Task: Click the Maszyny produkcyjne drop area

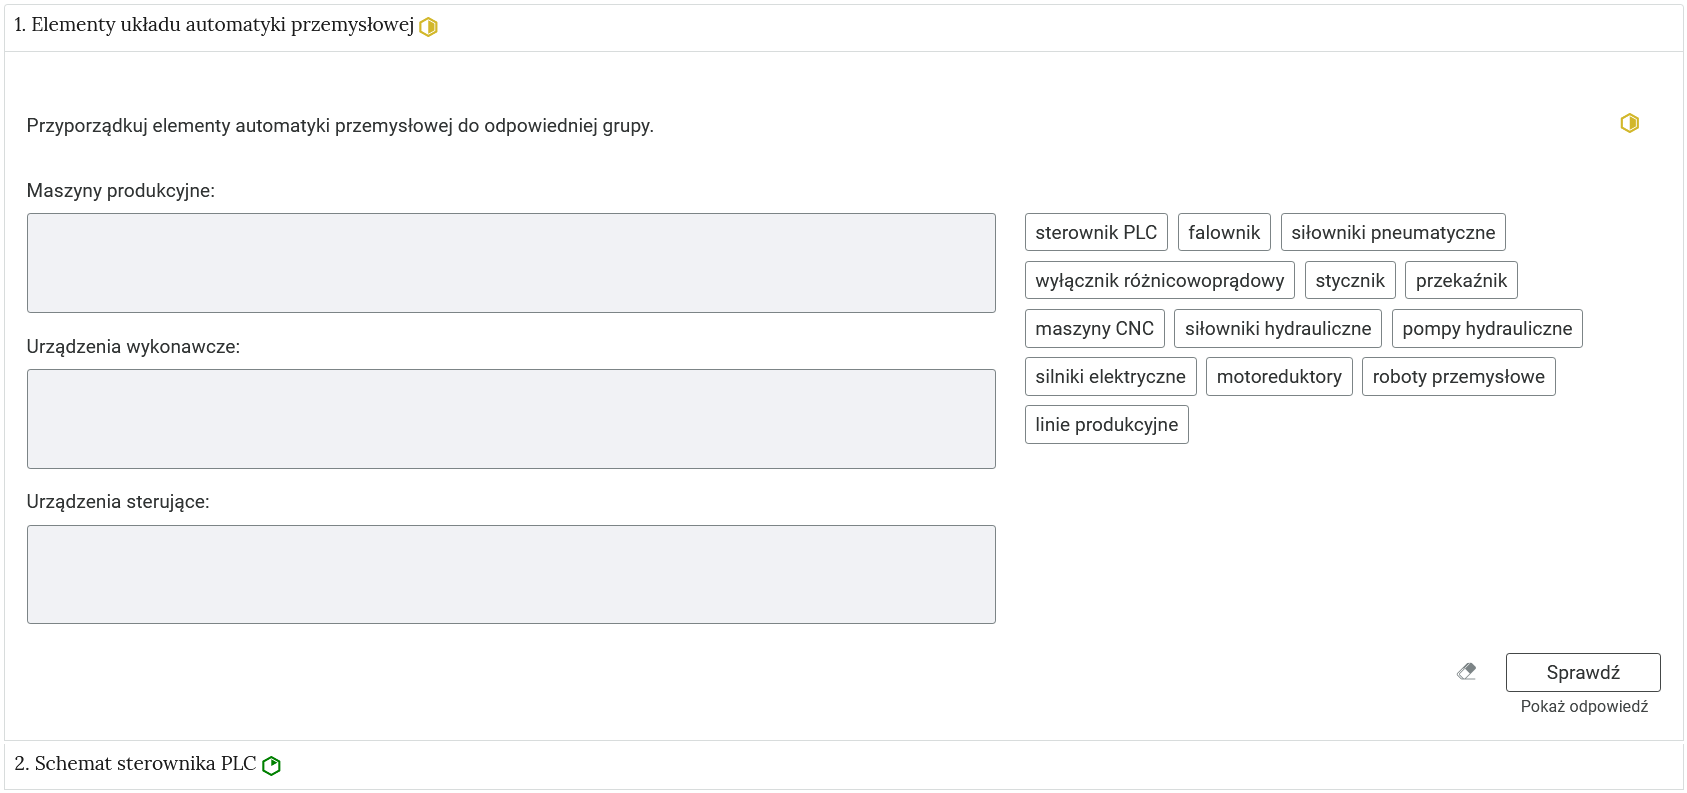Action: 511,263
